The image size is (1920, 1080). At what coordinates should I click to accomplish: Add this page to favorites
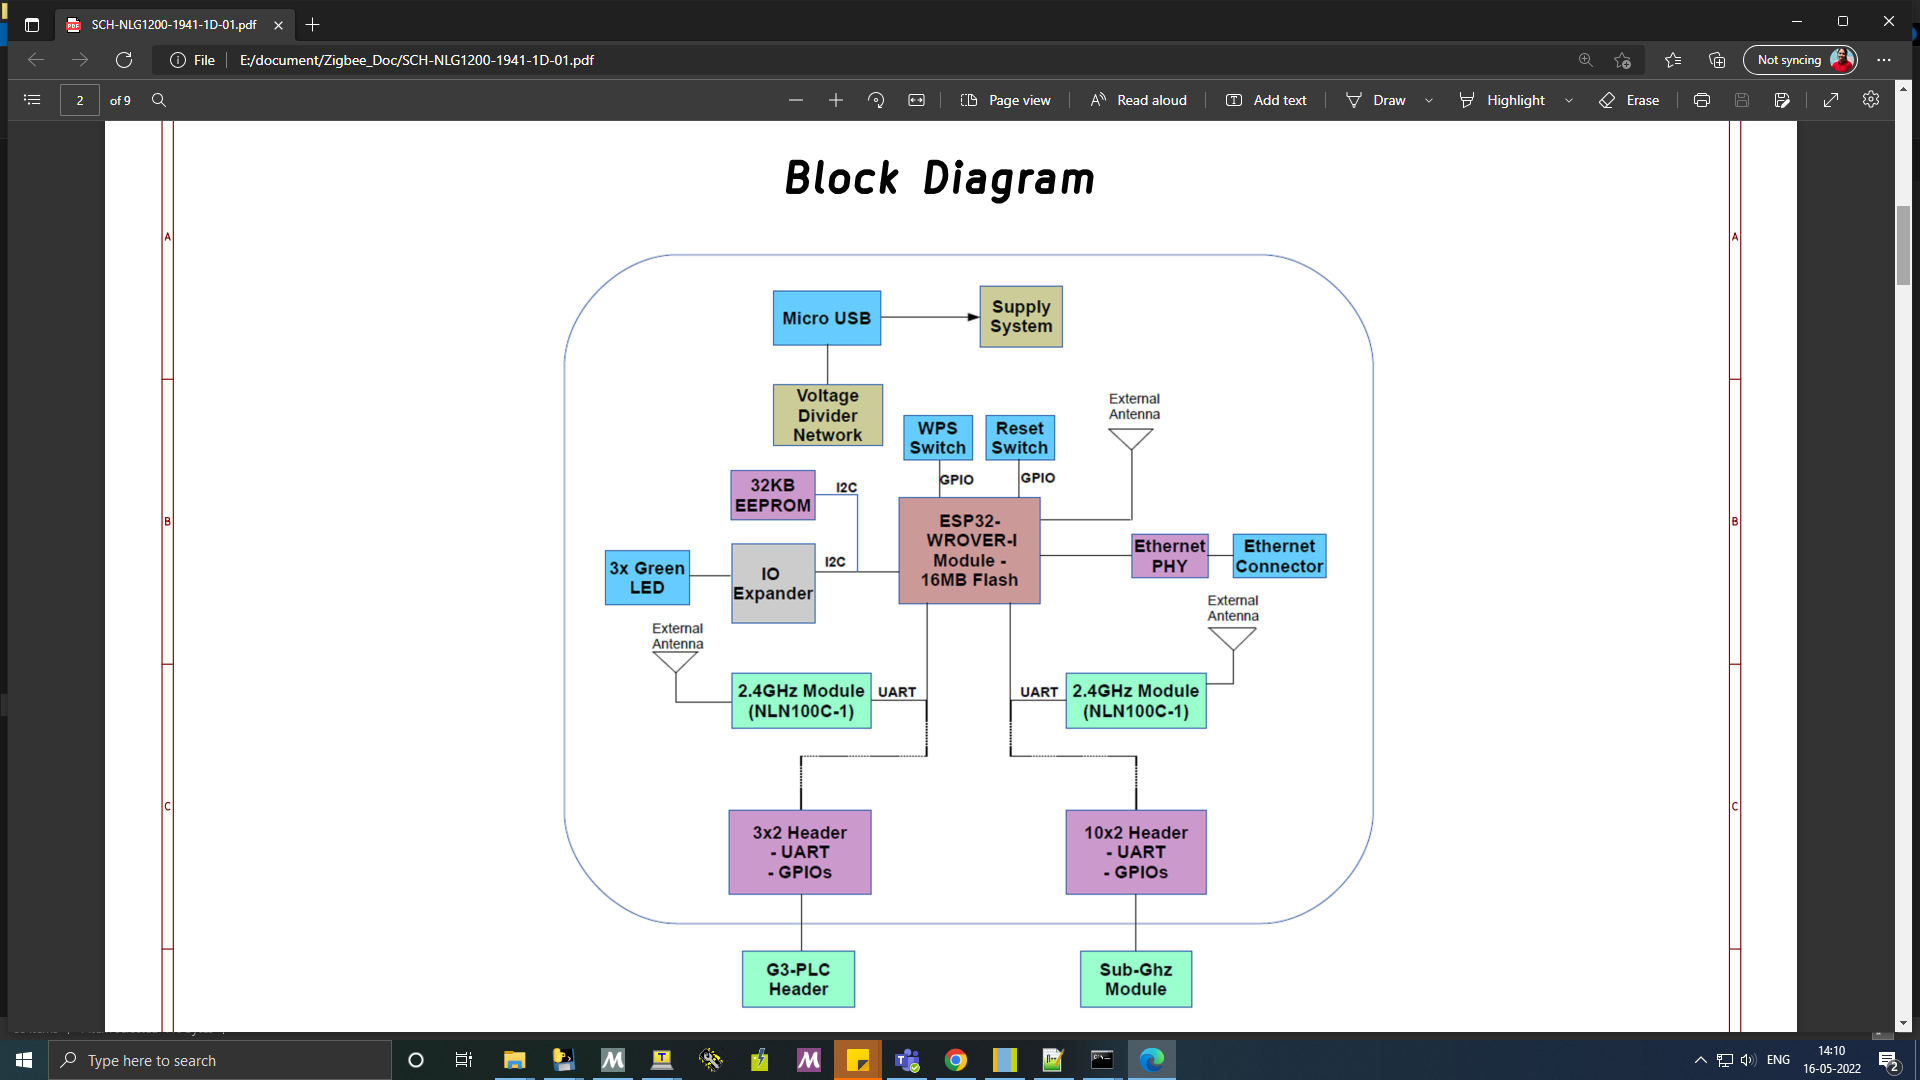pos(1623,60)
